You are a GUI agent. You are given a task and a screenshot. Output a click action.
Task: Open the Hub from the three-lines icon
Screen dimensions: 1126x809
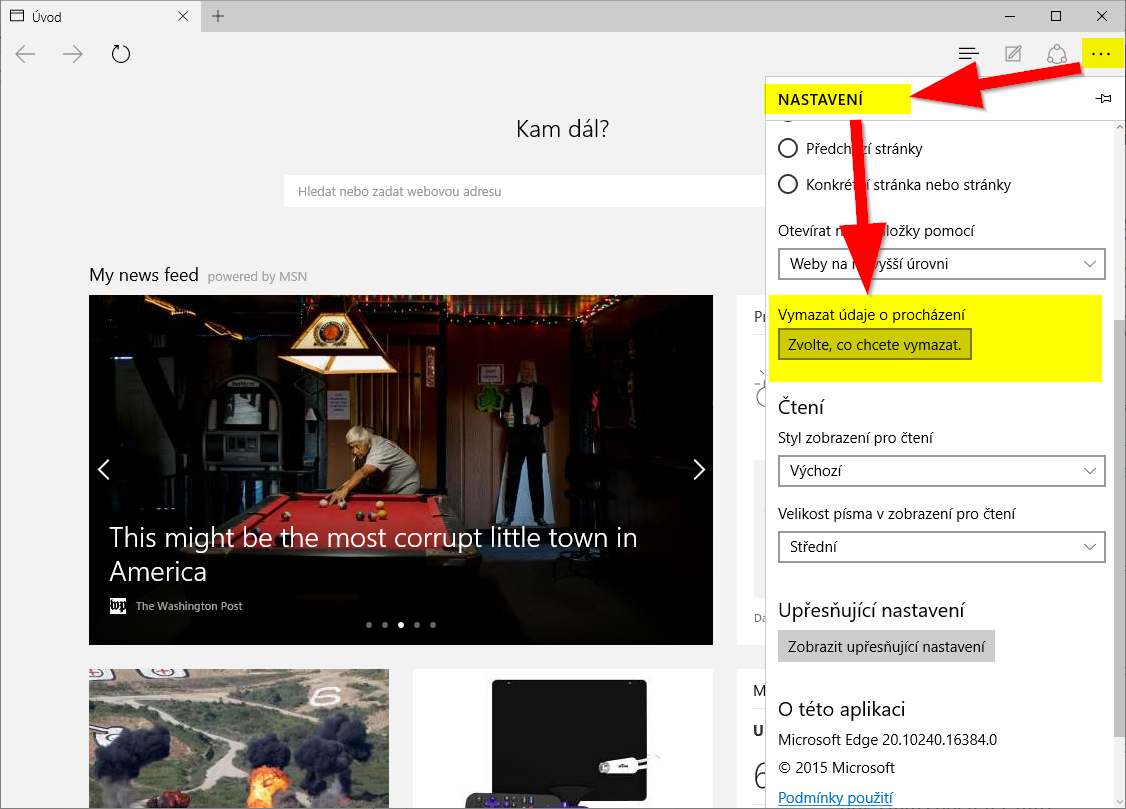[968, 54]
